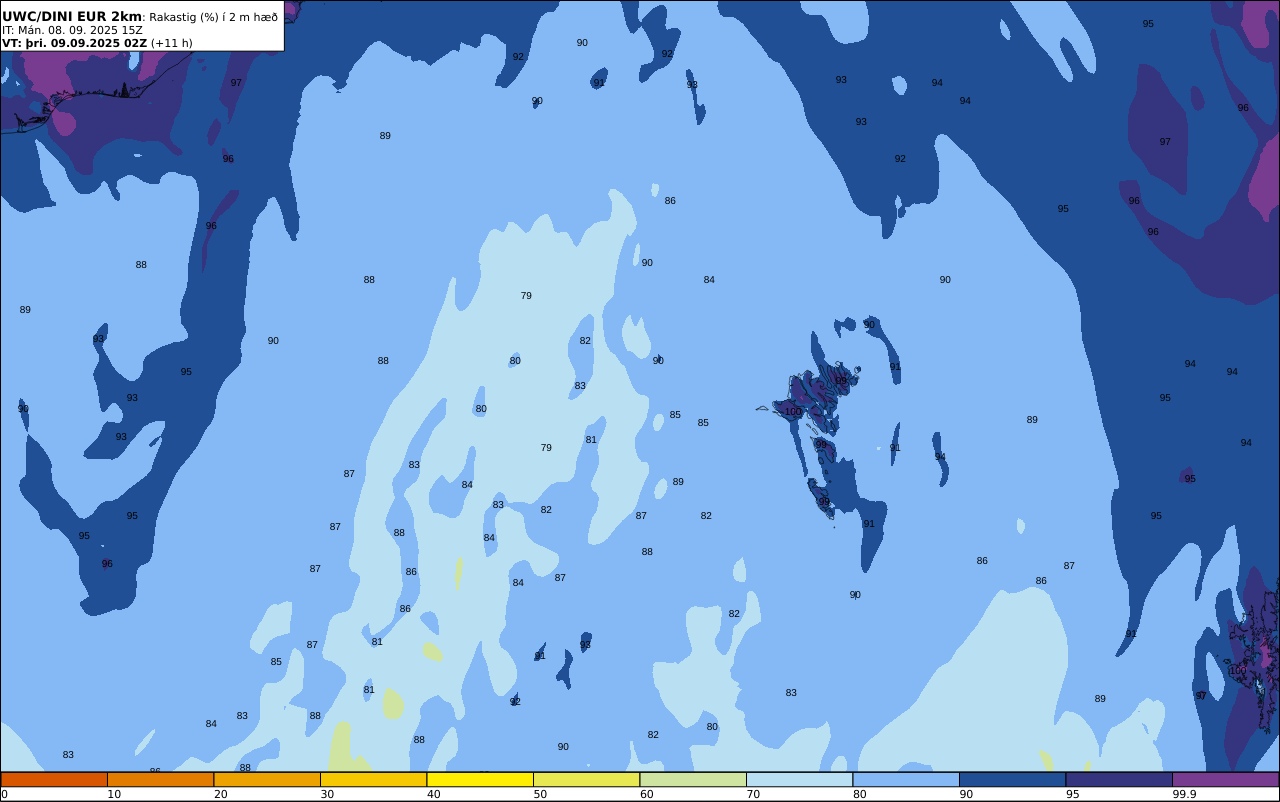1280x802 pixels.
Task: Click the 0–10 dark orange legend swatch
Action: point(54,779)
